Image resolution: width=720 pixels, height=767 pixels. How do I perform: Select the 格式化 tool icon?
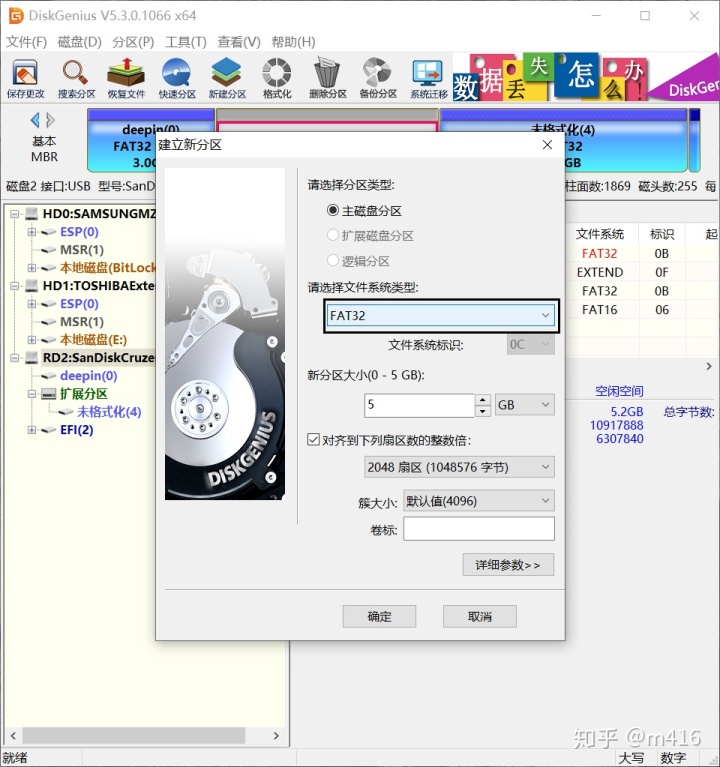tap(277, 78)
